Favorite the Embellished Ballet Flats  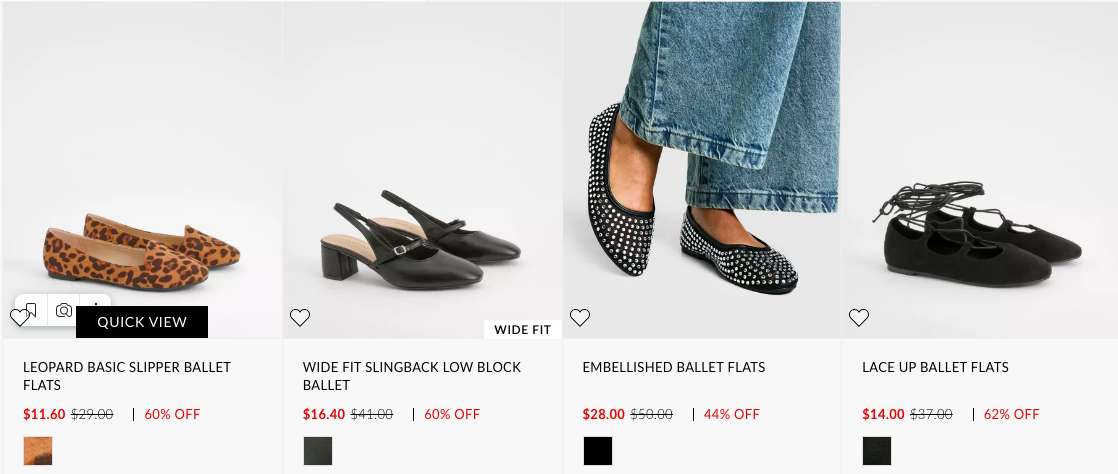(x=580, y=318)
